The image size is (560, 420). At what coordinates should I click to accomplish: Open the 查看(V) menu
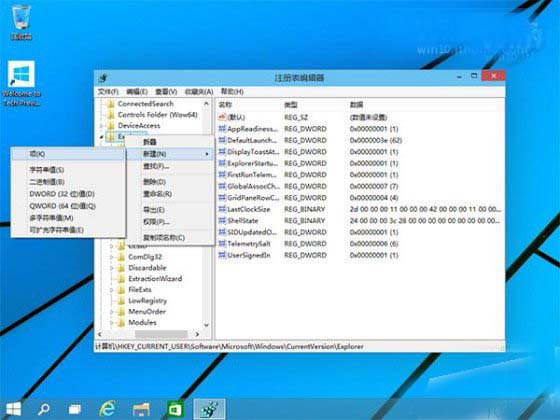point(166,92)
